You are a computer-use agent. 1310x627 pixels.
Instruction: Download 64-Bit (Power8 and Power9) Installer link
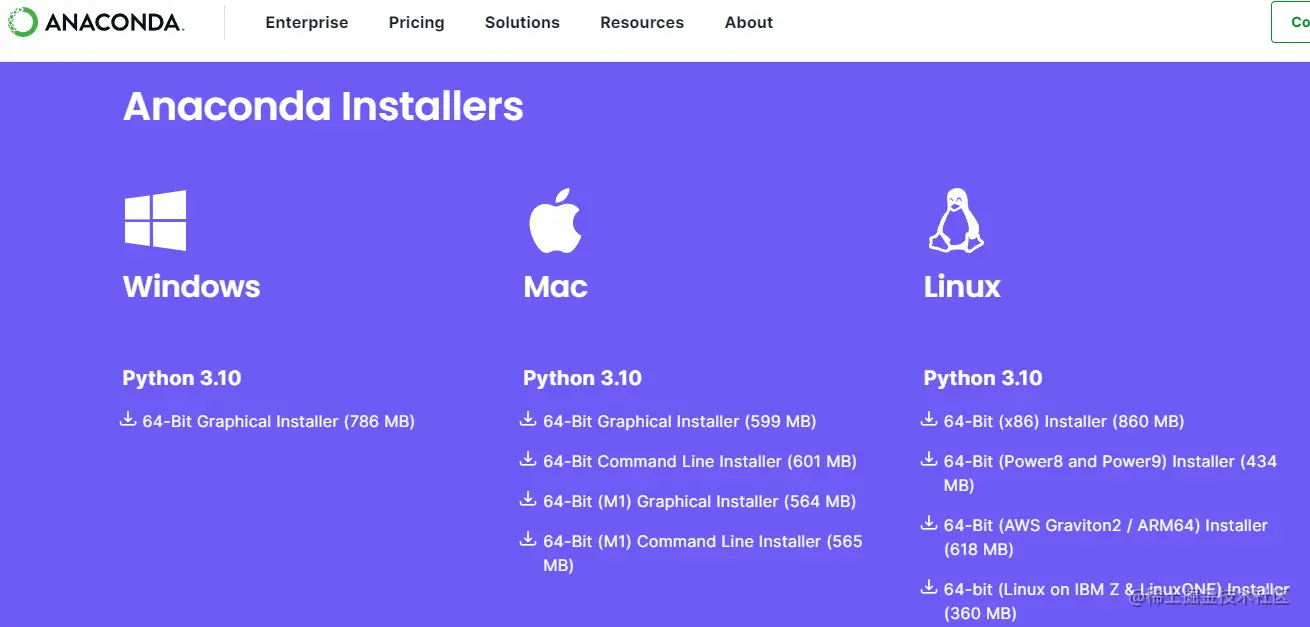pos(1110,473)
